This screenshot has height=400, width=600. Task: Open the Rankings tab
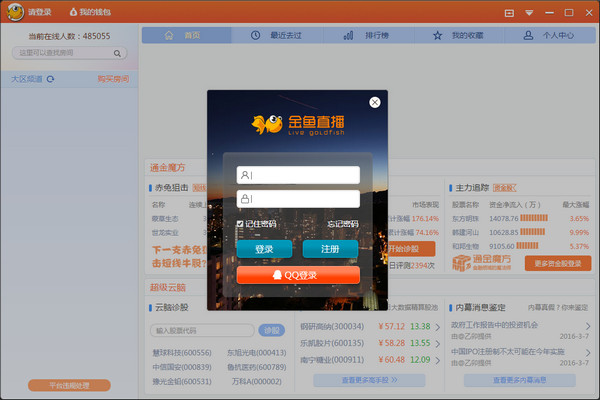point(370,35)
